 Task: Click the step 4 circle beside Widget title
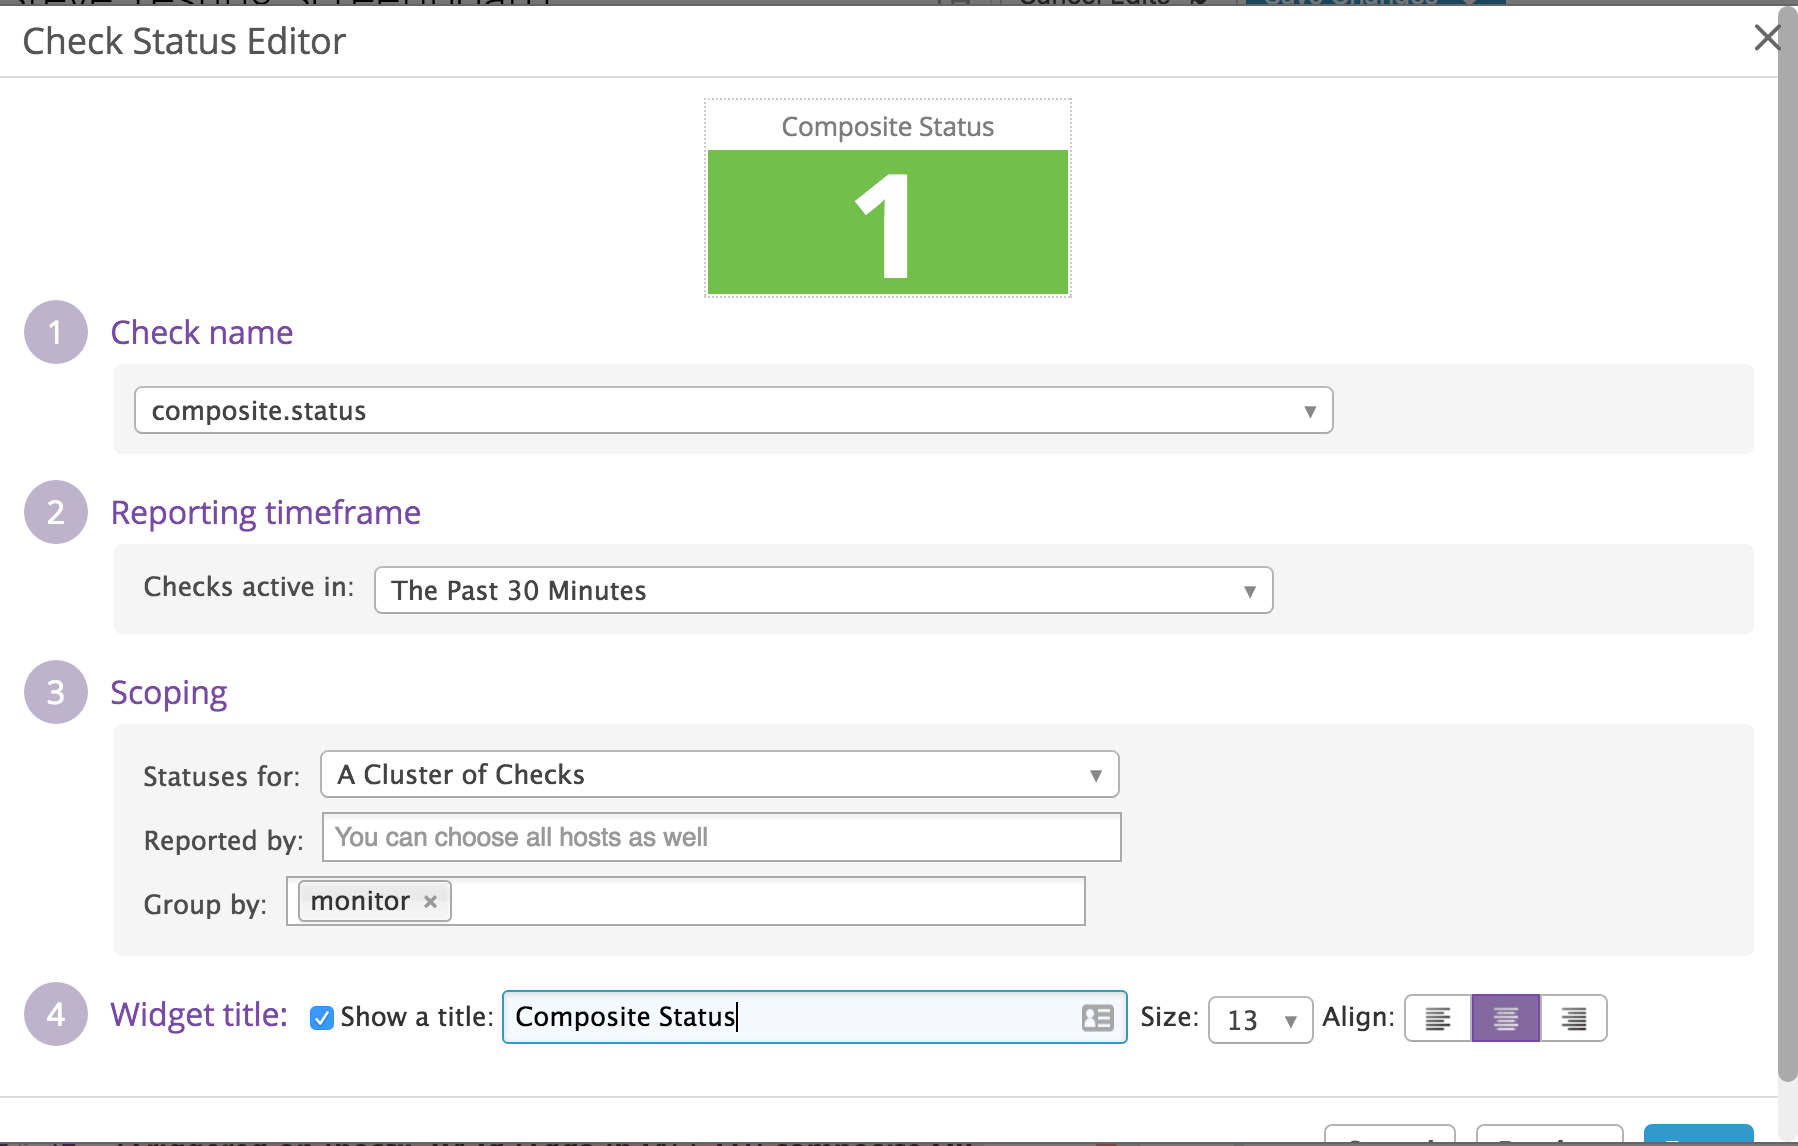pyautogui.click(x=56, y=1014)
